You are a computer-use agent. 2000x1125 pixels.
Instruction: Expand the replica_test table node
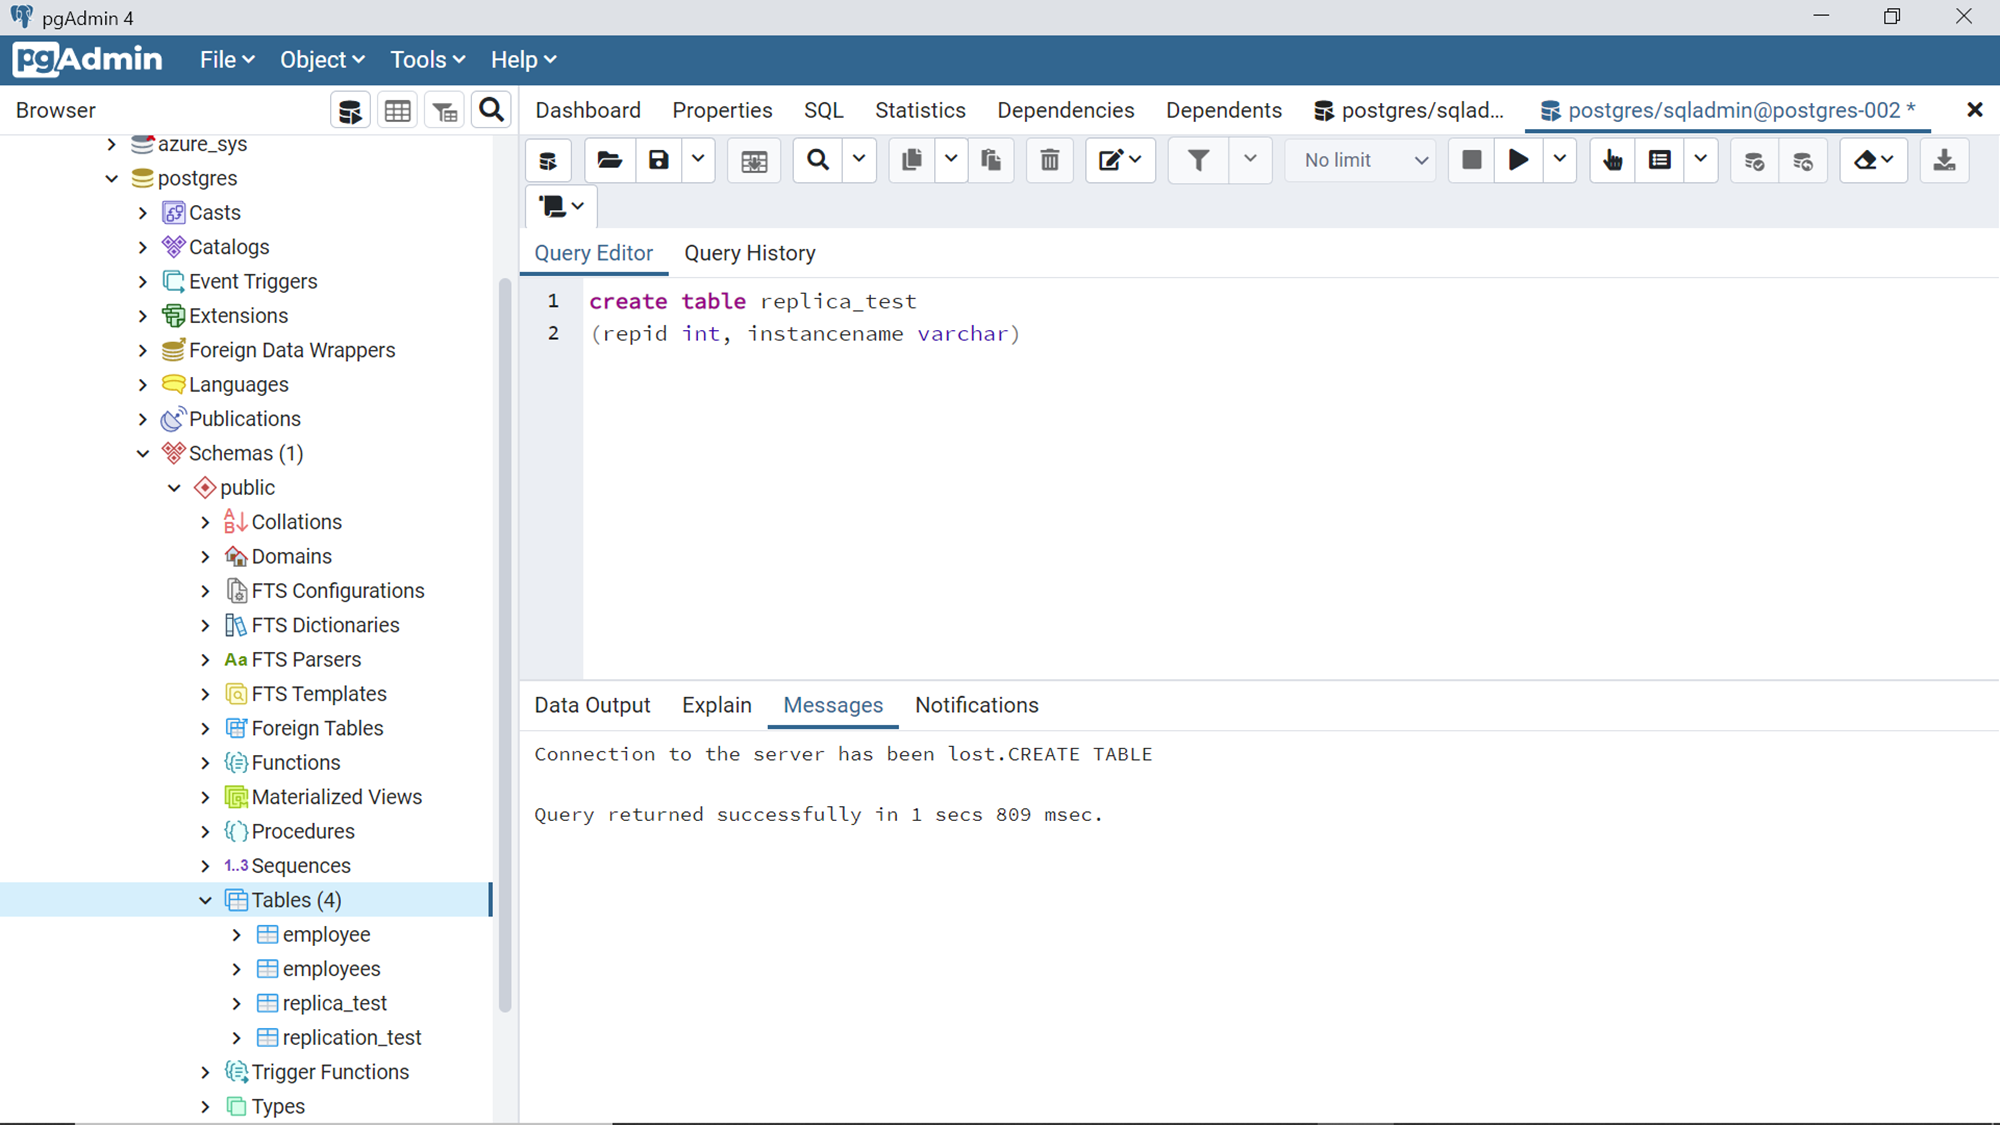tap(237, 1003)
